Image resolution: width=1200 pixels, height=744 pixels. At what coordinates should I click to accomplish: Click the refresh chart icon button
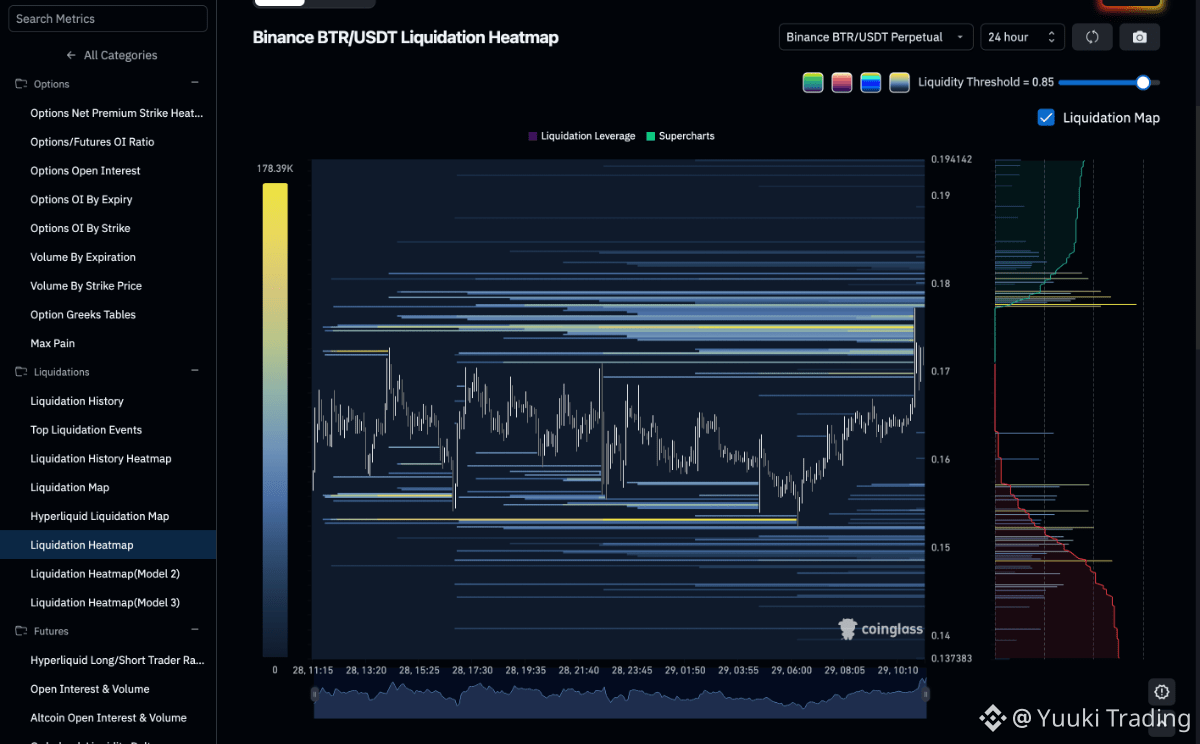click(x=1092, y=37)
